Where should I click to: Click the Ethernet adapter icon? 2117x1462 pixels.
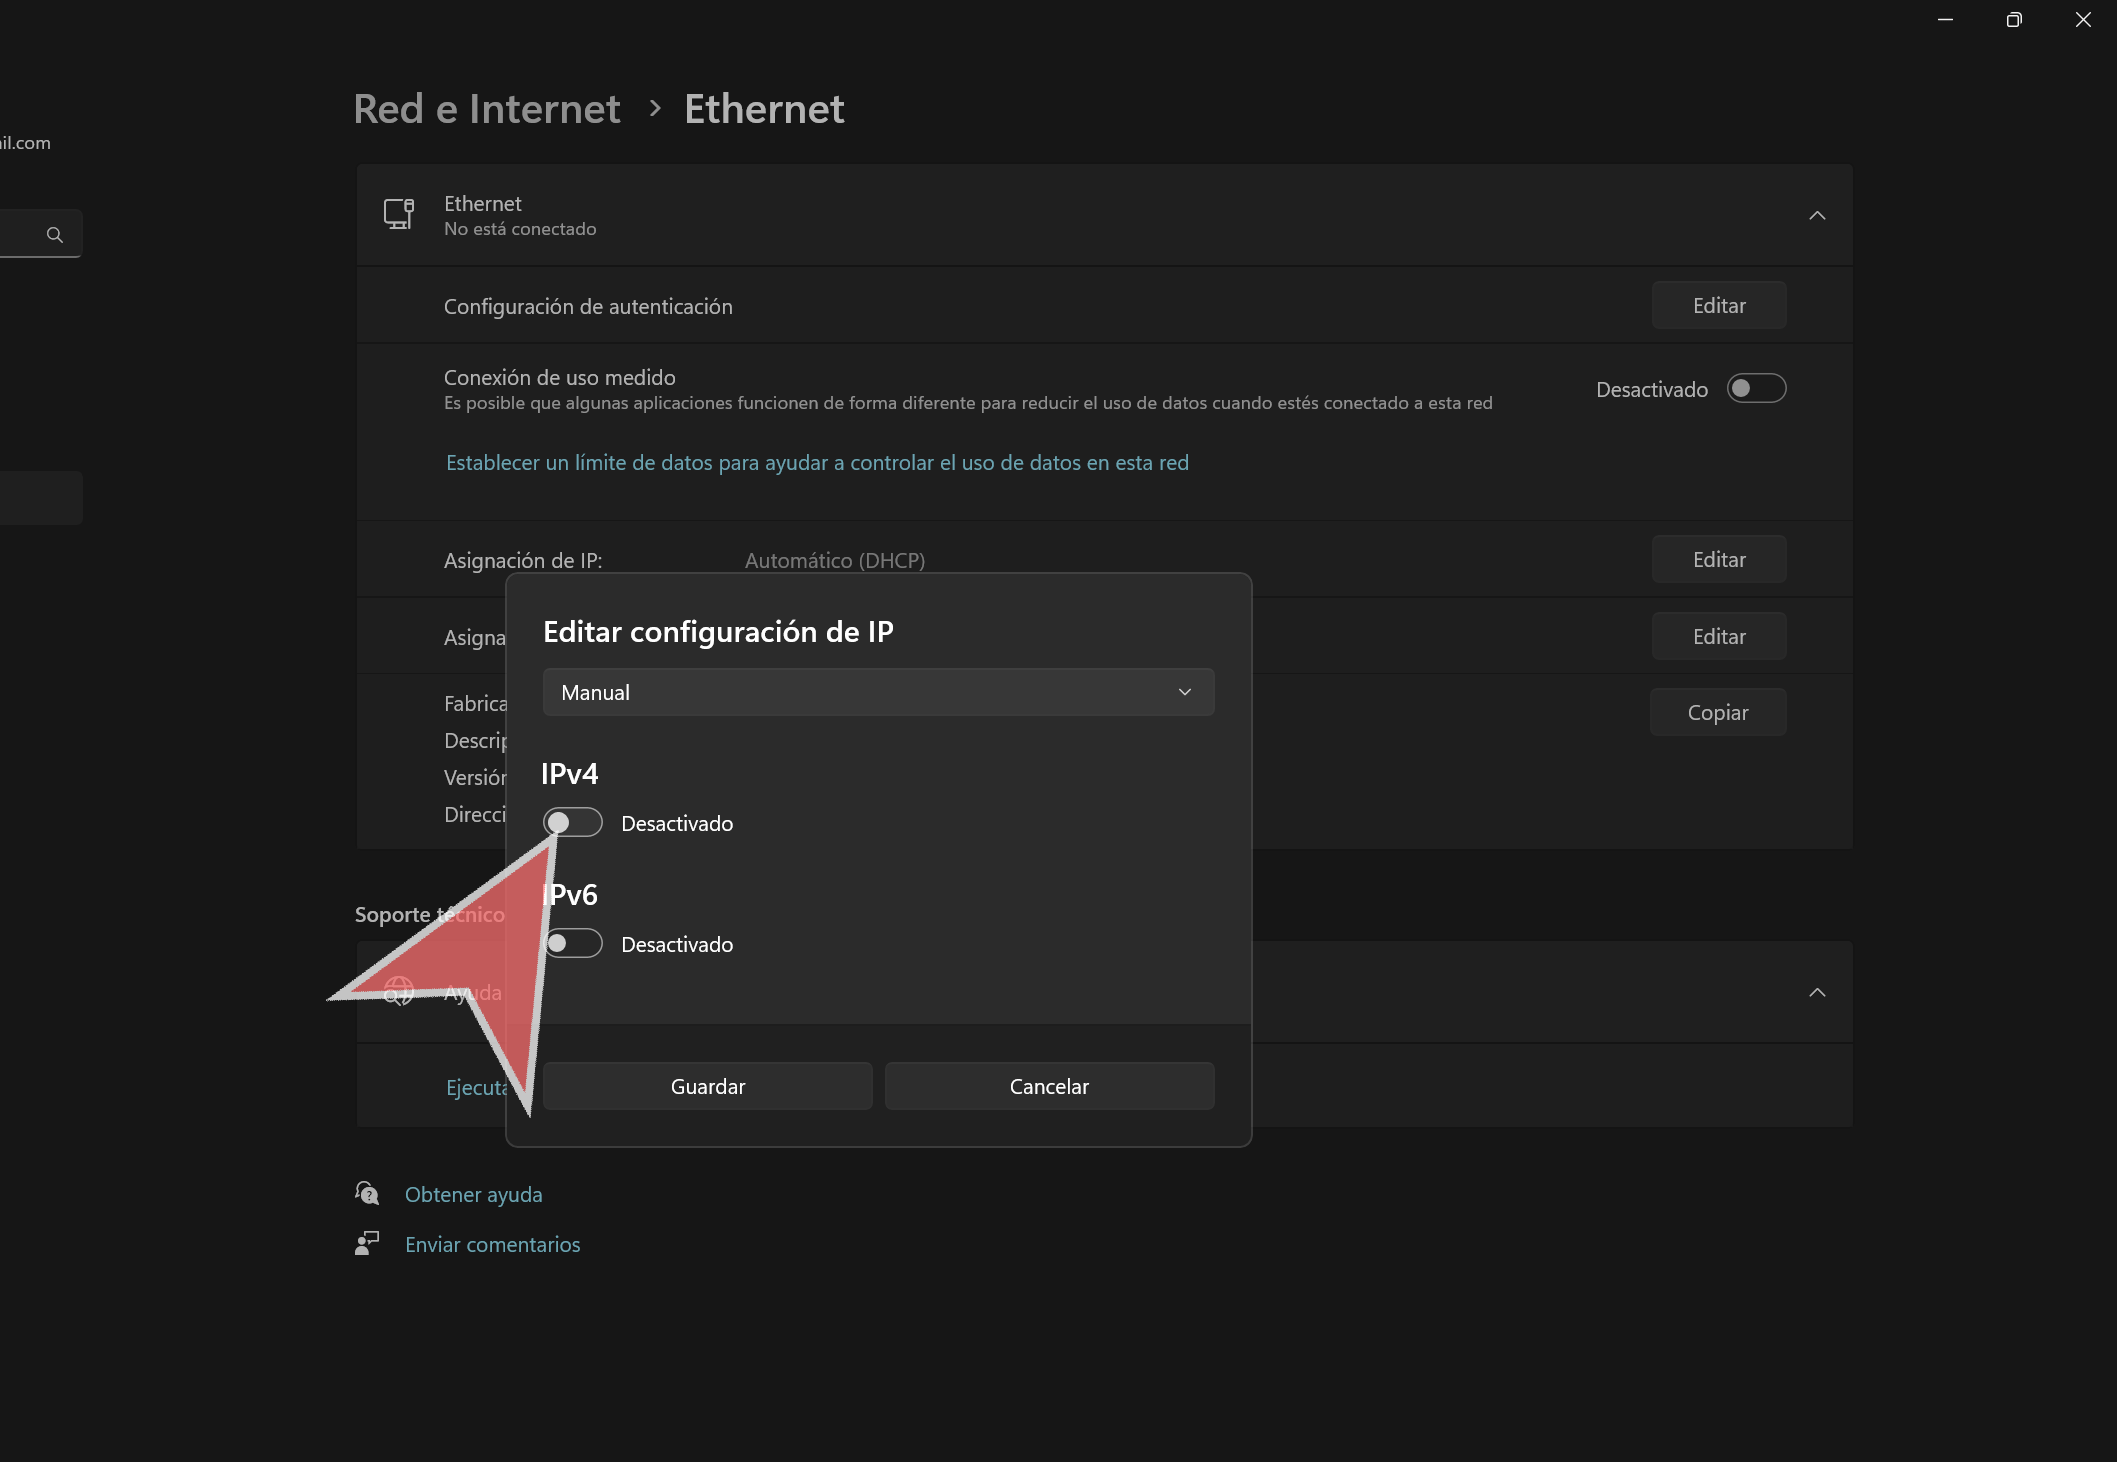tap(399, 214)
